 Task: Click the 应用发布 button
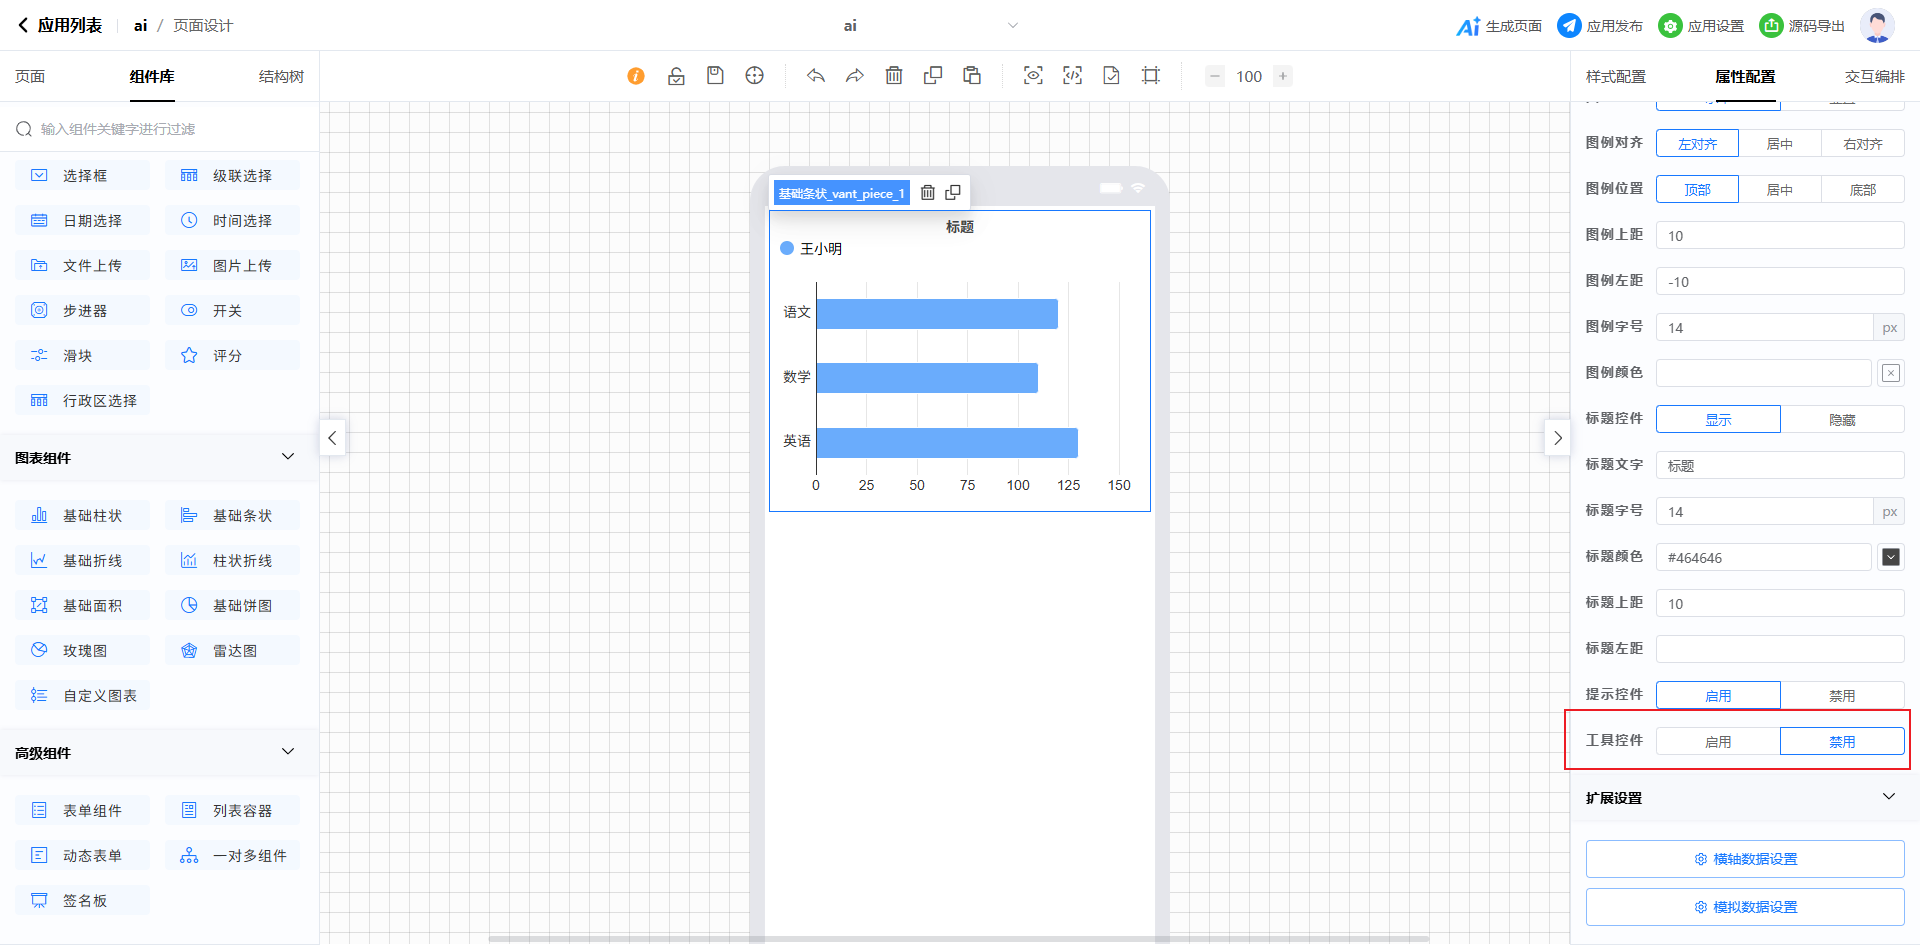coord(1600,26)
